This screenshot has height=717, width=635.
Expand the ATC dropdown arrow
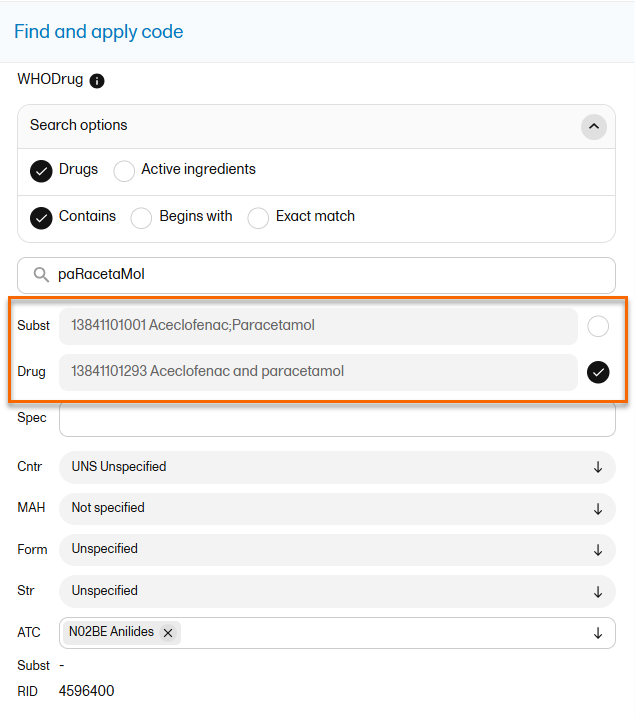[x=598, y=633]
